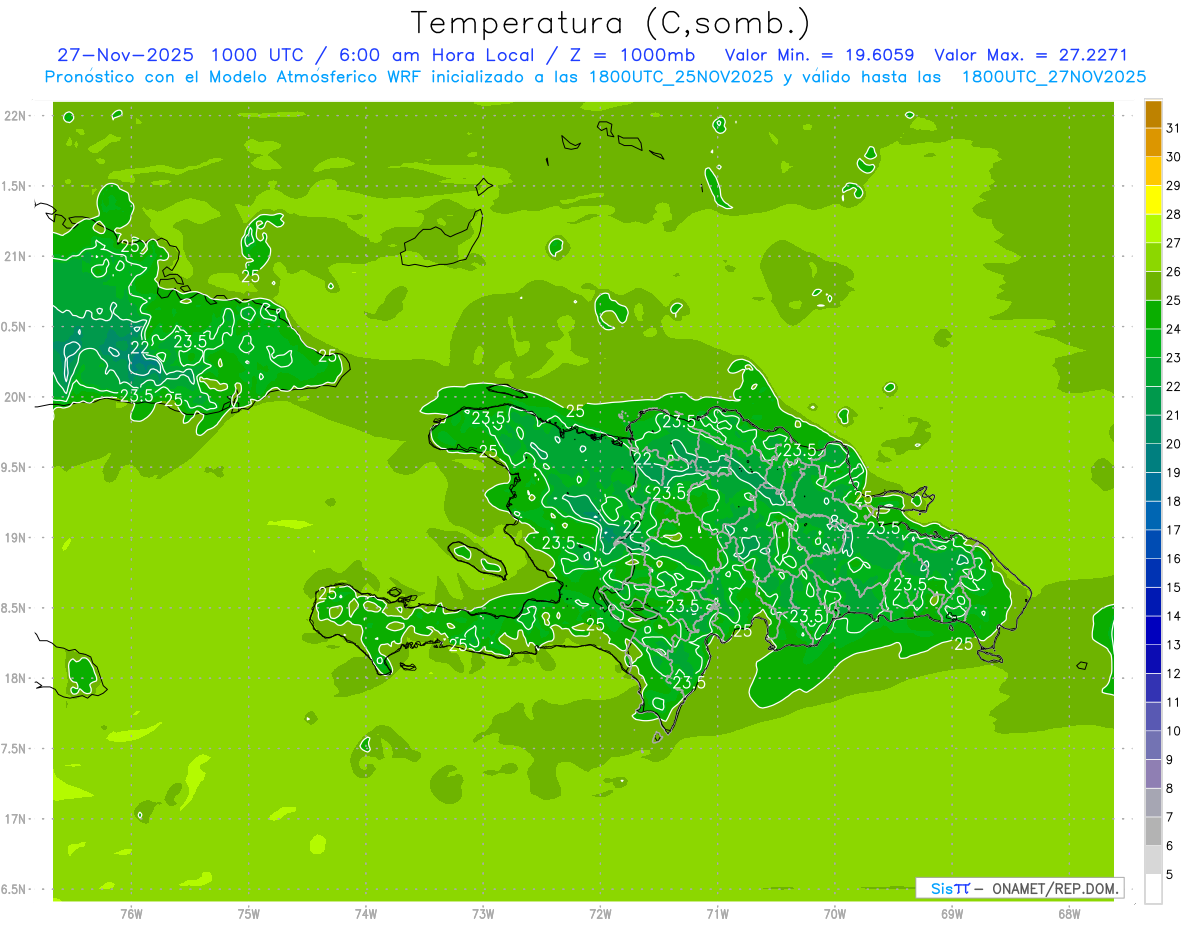Click the 18N latitude axis label
The width and height of the screenshot is (1200, 927).
click(17, 678)
